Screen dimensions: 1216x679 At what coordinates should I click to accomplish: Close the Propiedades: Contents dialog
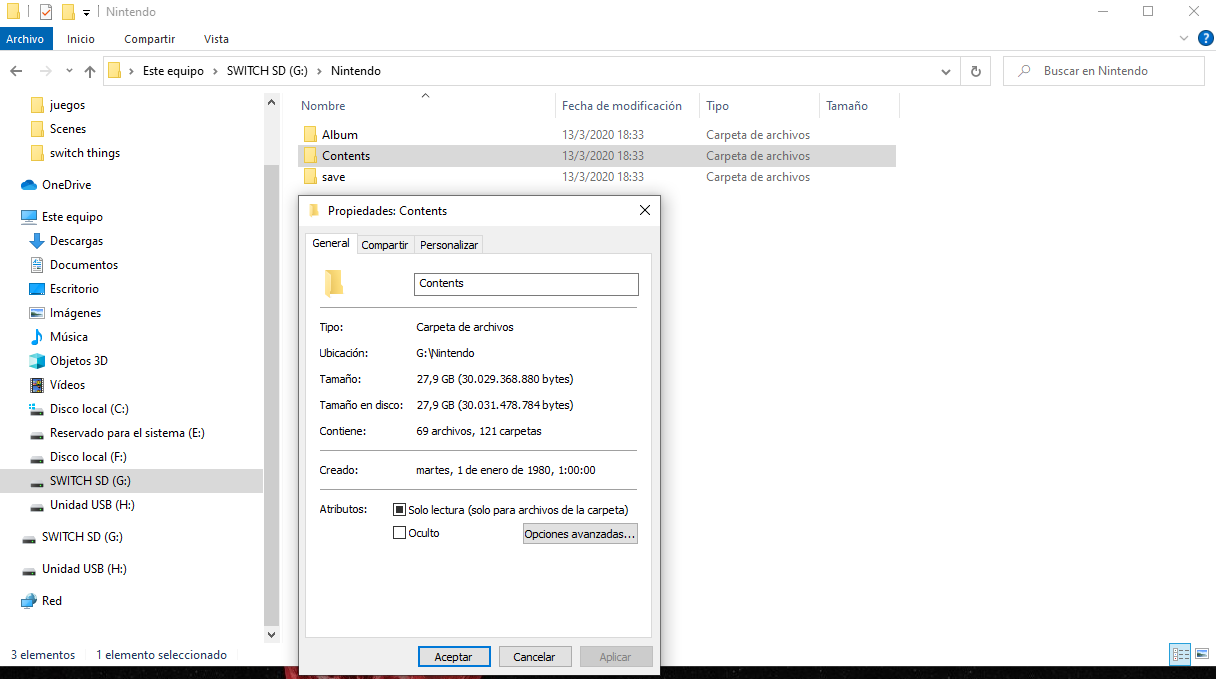coord(645,210)
